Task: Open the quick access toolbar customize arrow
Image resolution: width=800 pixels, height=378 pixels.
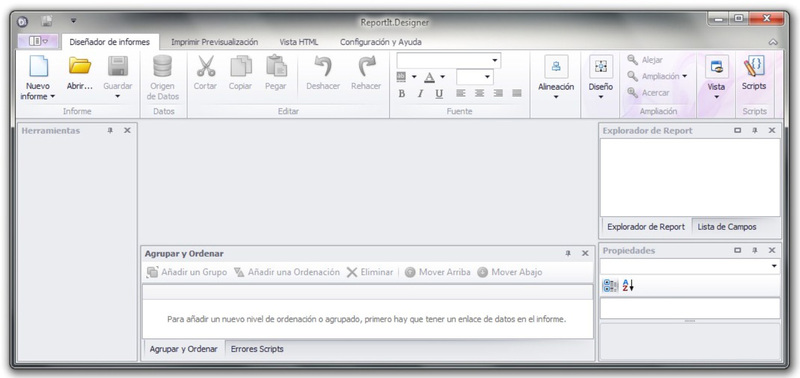Action: [73, 21]
